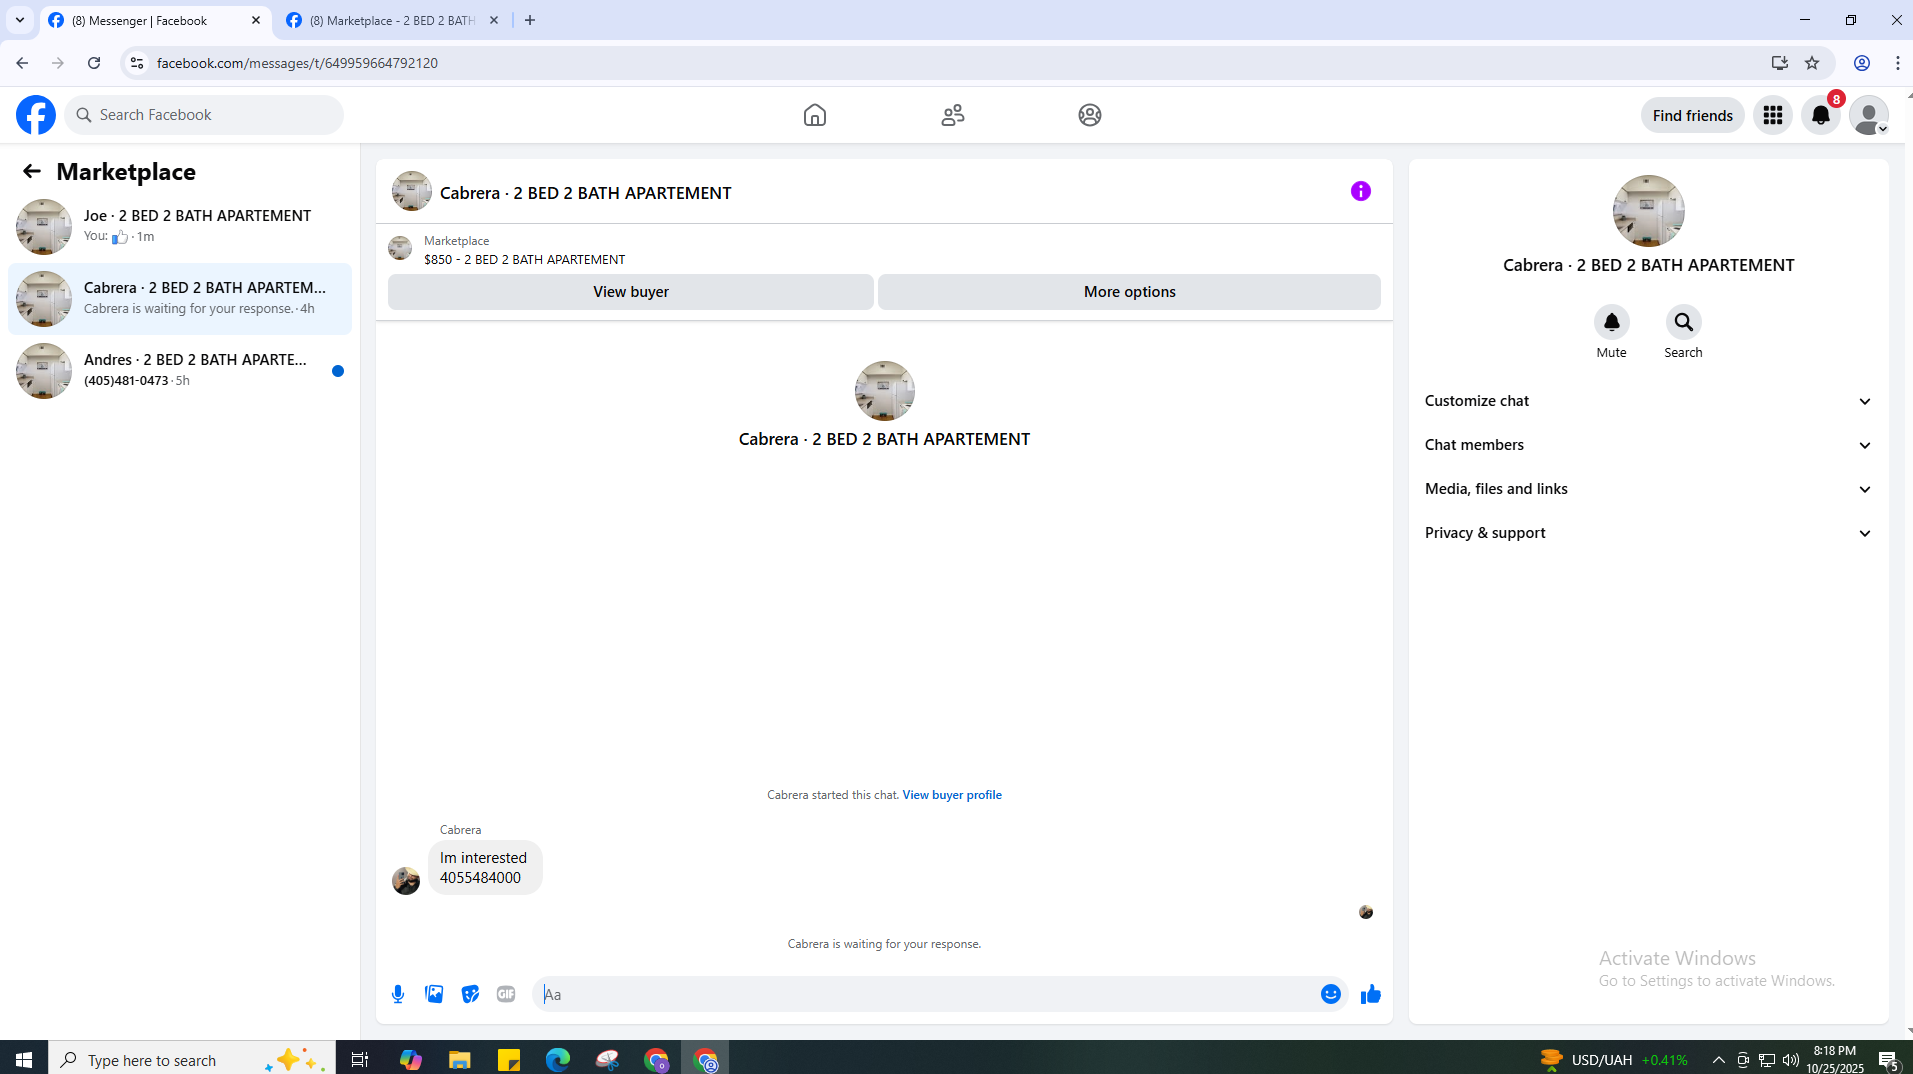This screenshot has height=1074, width=1913.
Task: Open Cabrera chat header title
Action: coord(585,193)
